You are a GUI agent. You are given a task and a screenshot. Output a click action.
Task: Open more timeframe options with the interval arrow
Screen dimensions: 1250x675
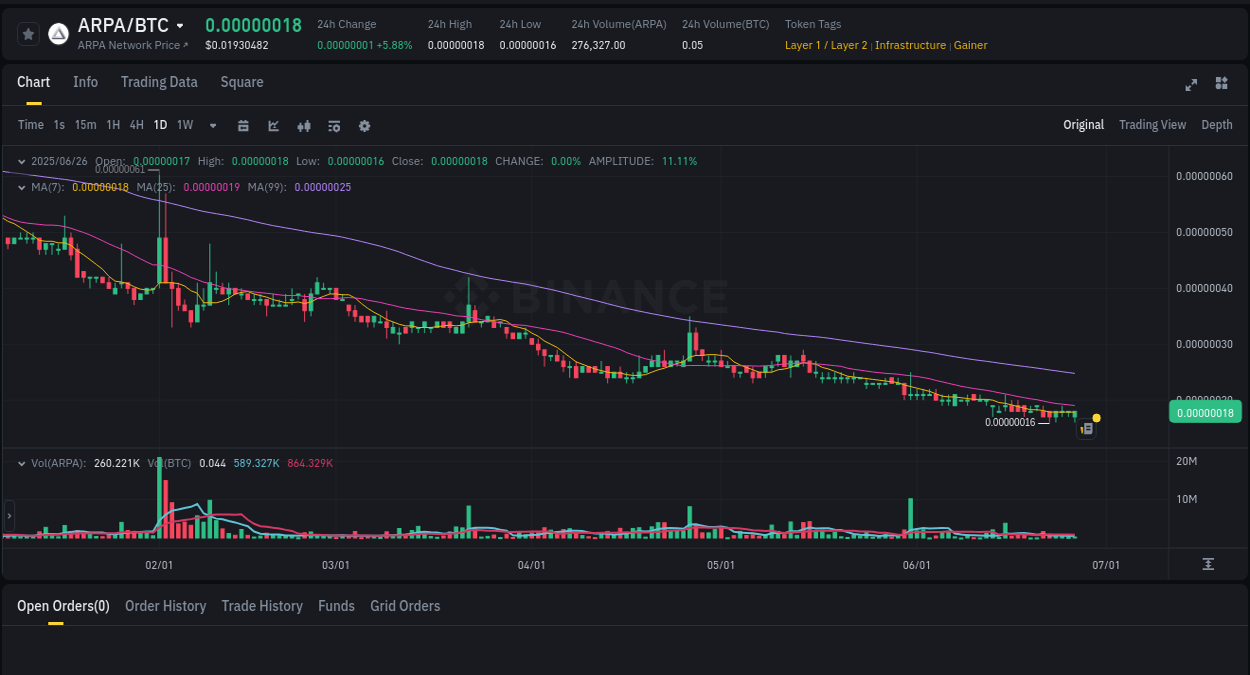coord(212,125)
